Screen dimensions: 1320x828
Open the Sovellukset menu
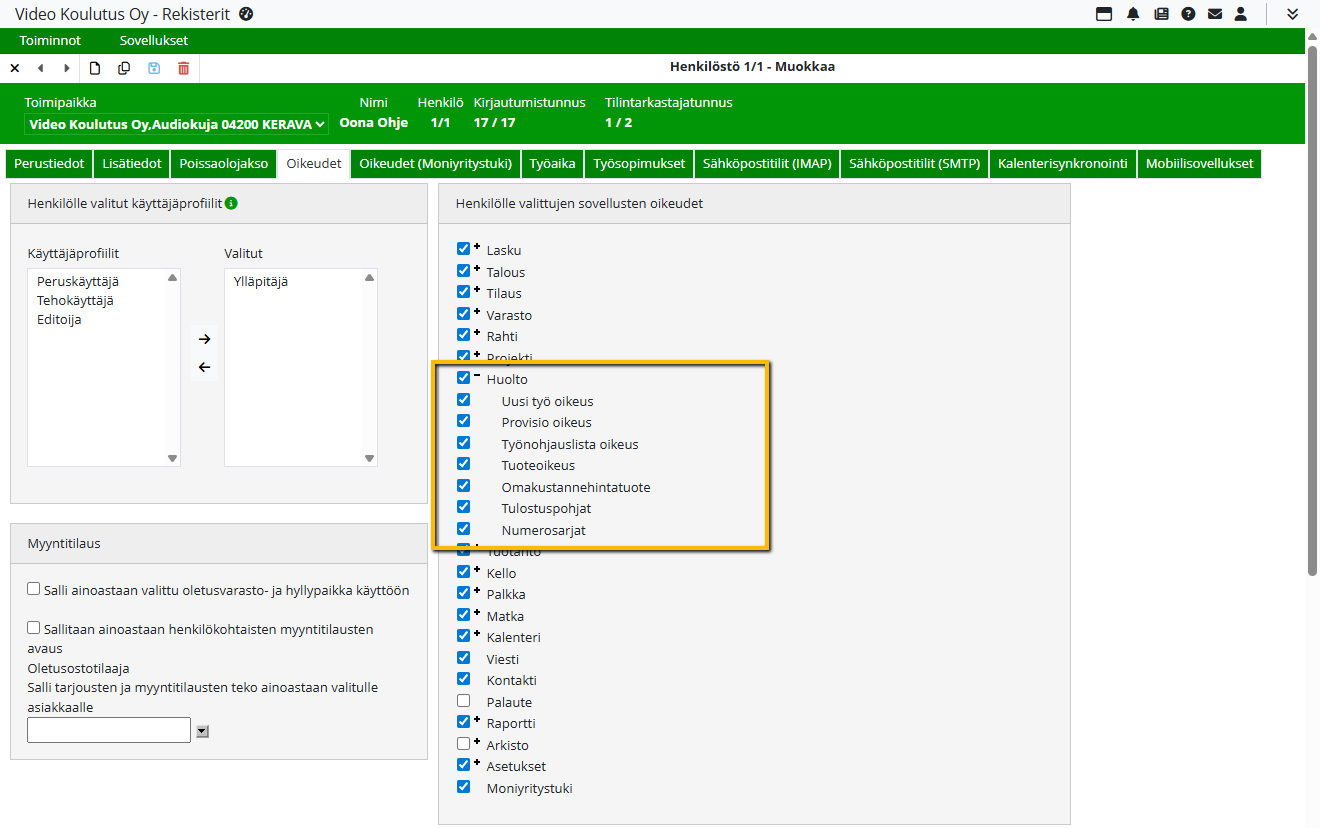[x=153, y=41]
